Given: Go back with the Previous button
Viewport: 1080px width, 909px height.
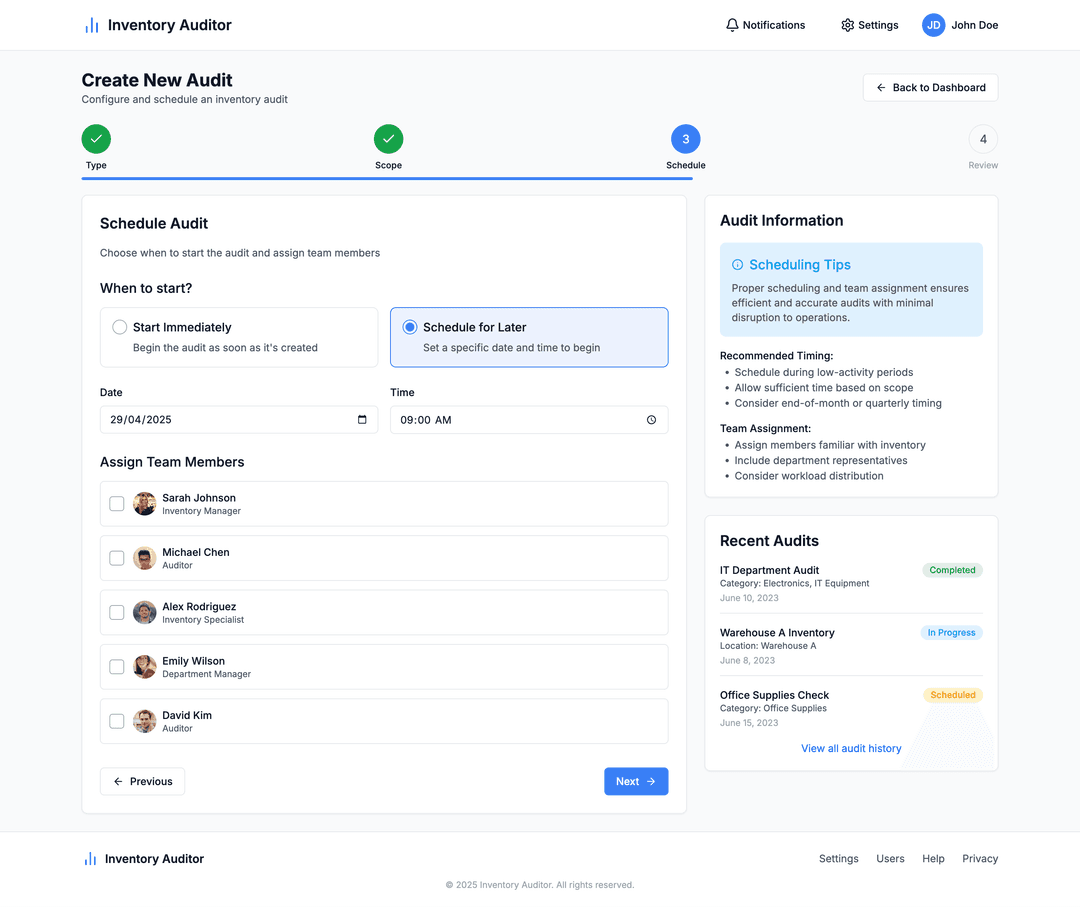Looking at the screenshot, I should point(142,781).
